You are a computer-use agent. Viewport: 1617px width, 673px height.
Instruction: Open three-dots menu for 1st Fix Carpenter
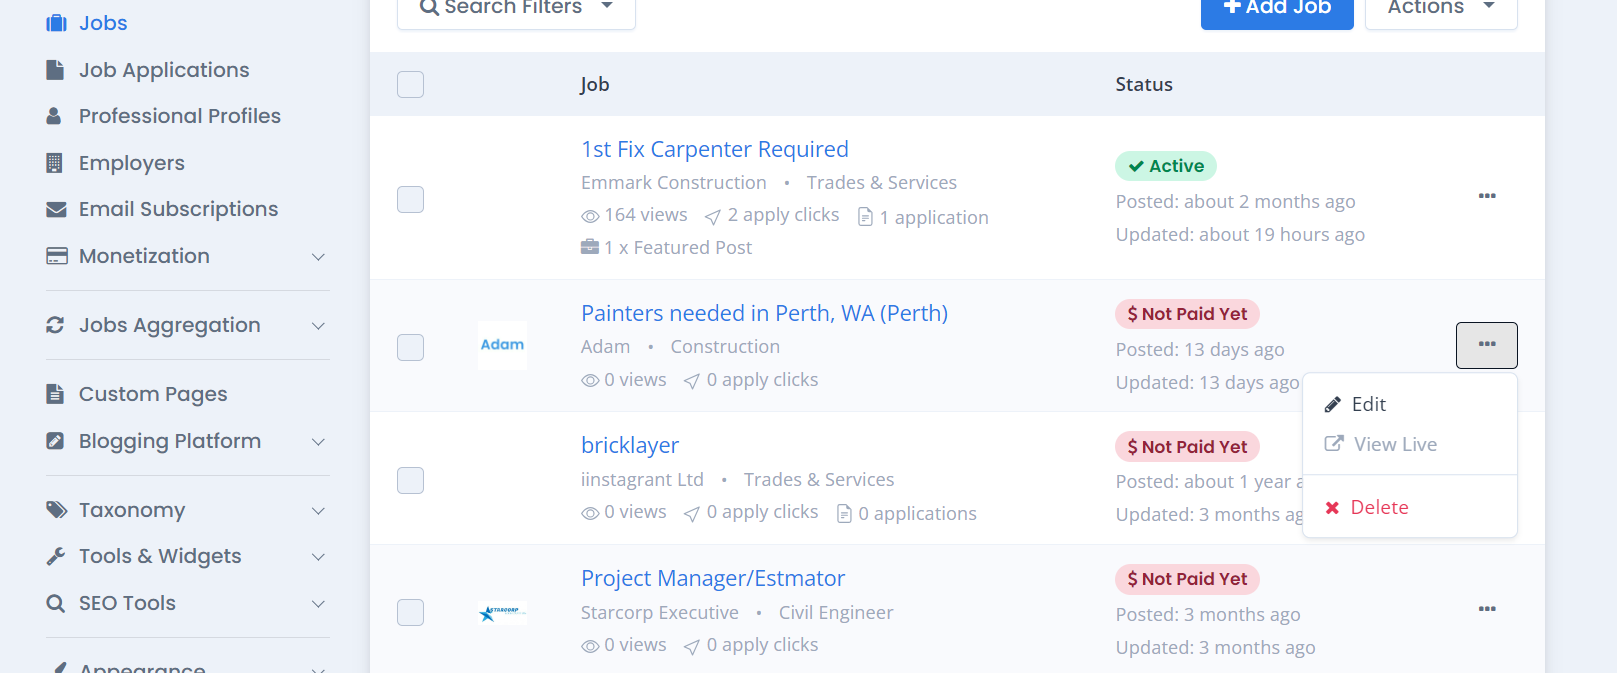pyautogui.click(x=1487, y=196)
